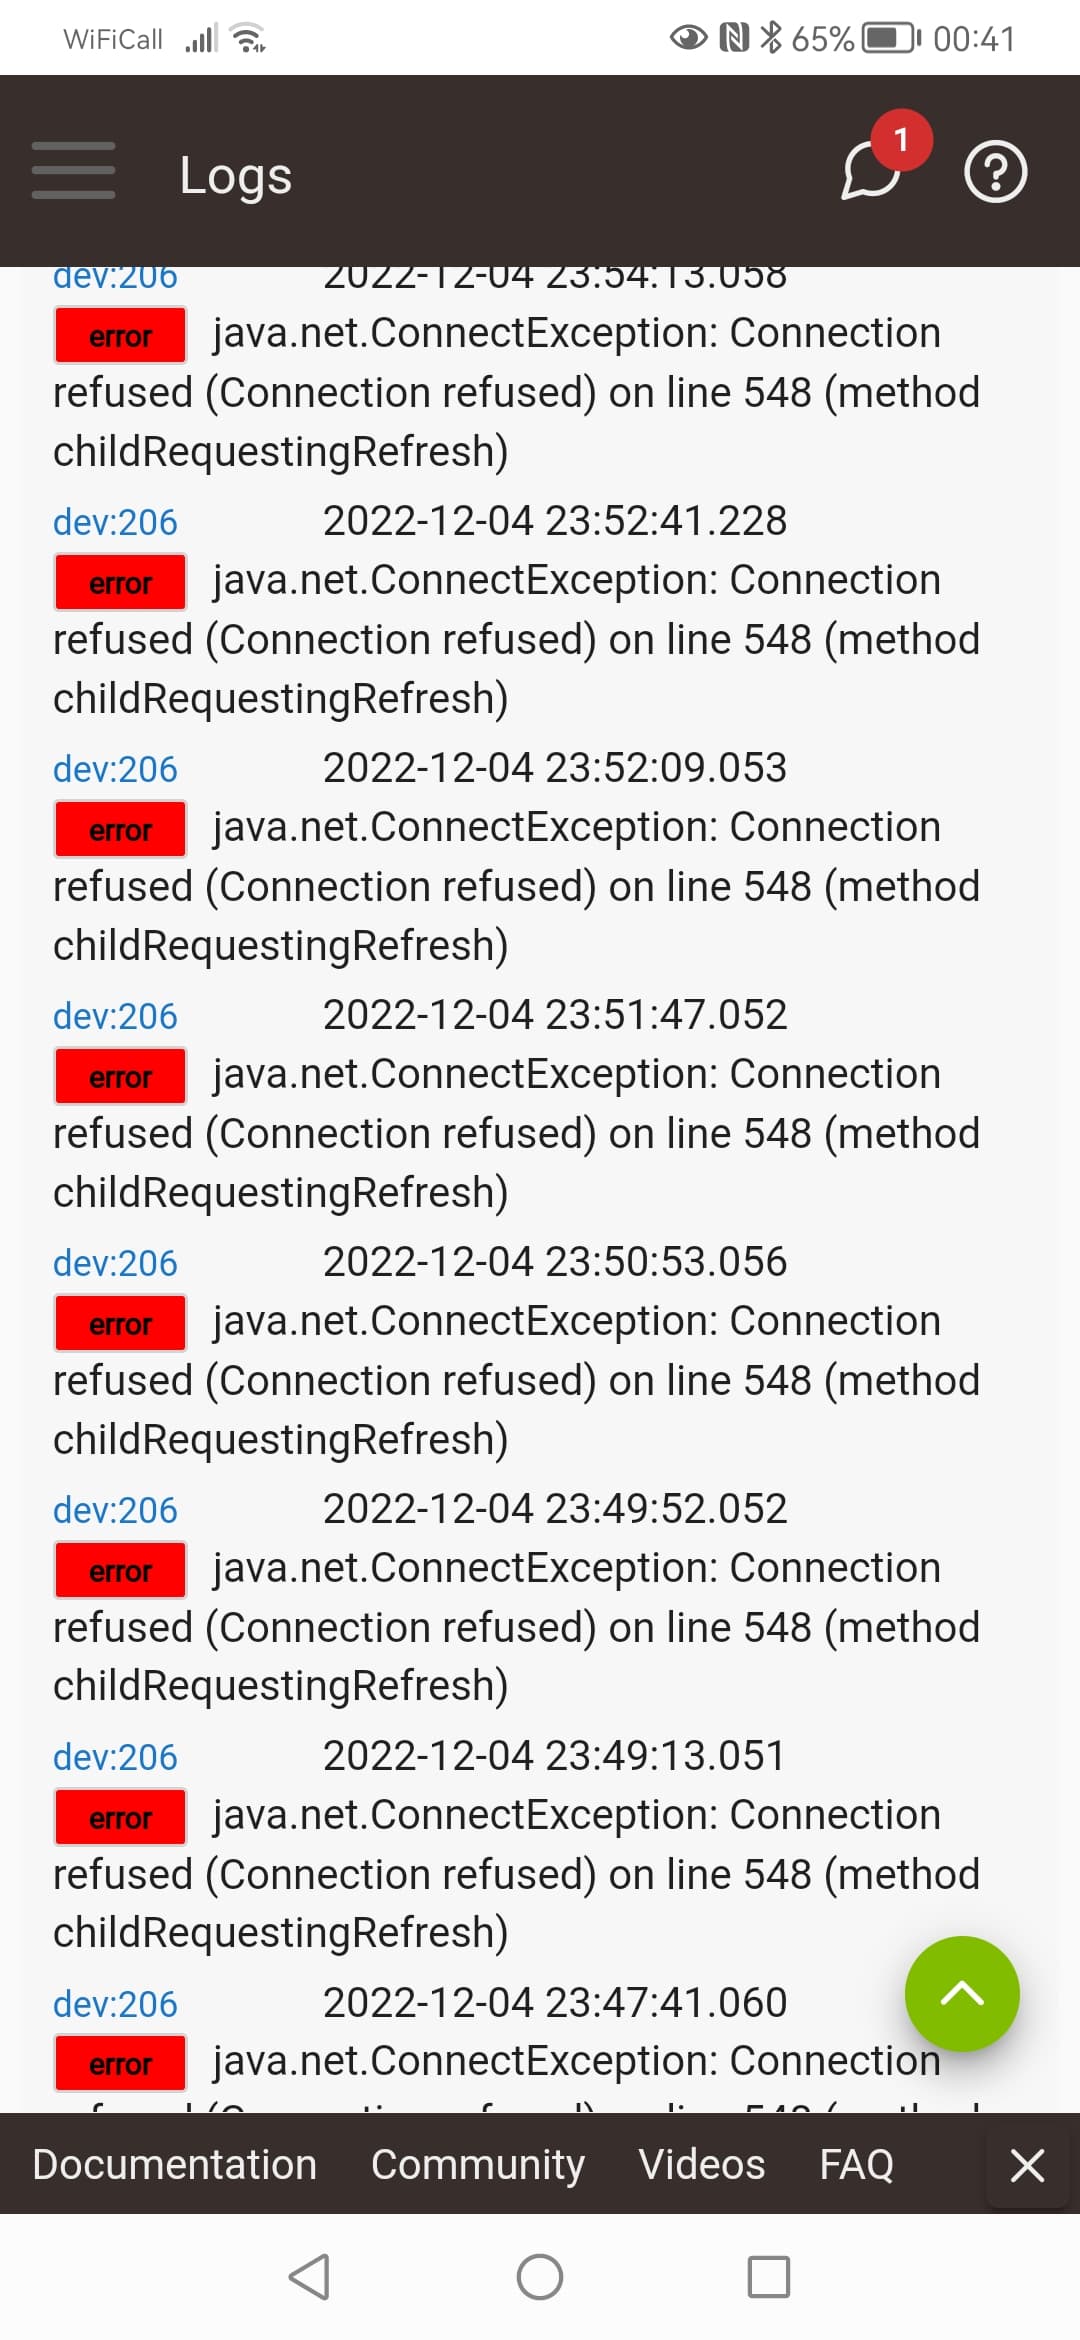Tap the Logs page title
The height and width of the screenshot is (2340, 1080).
point(236,176)
